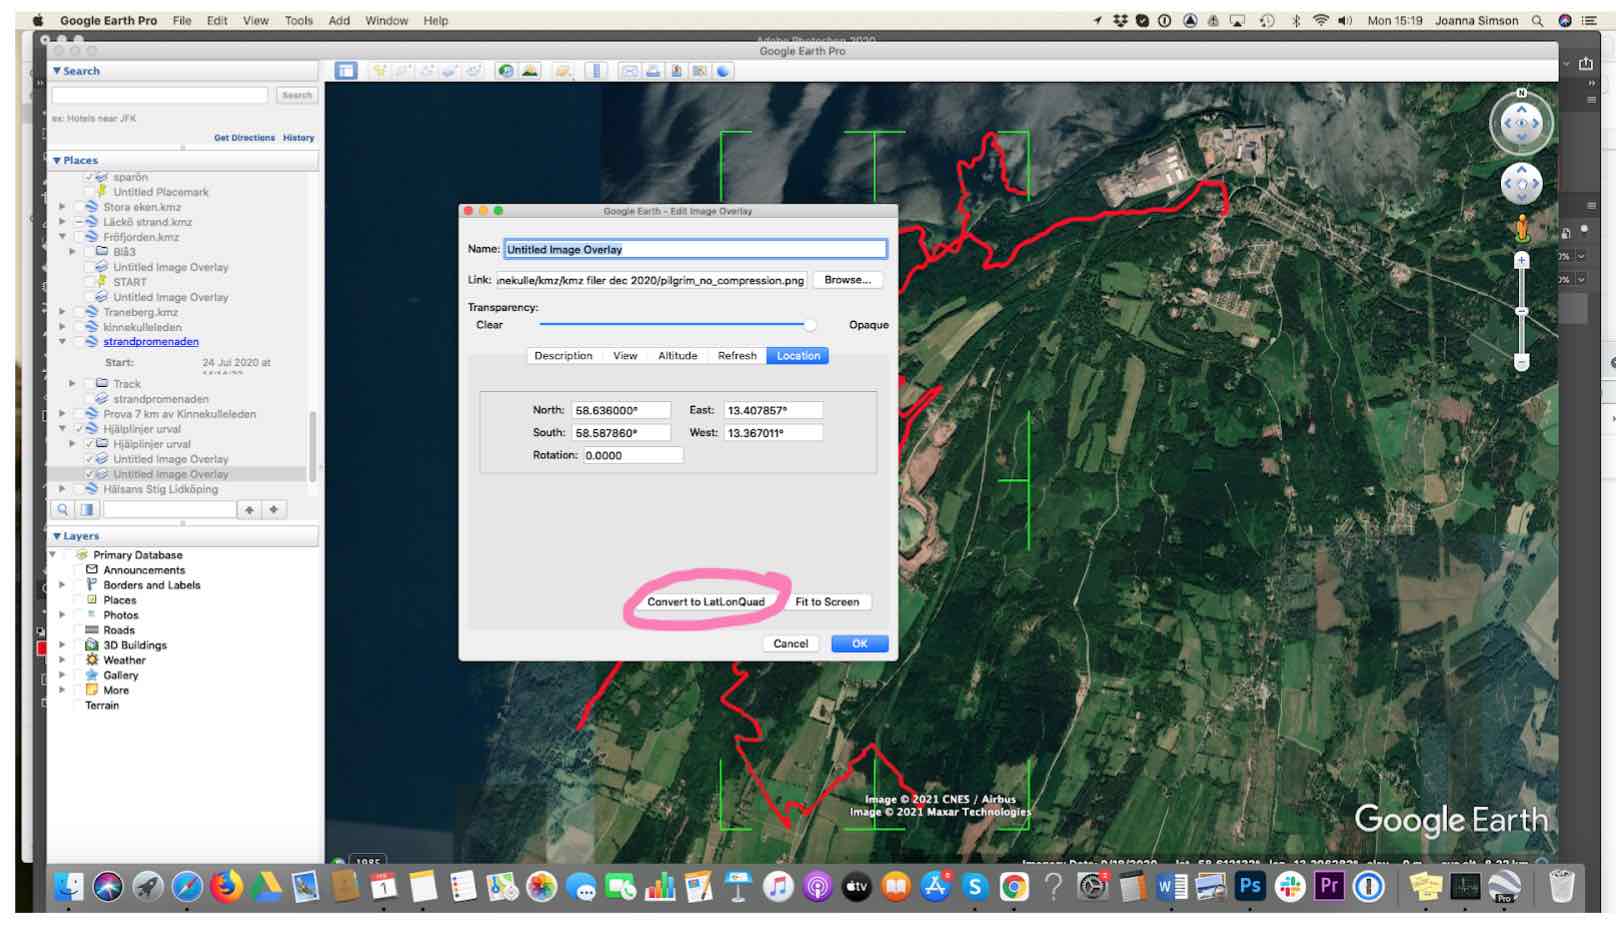The width and height of the screenshot is (1616, 932).
Task: Switch to the Altitude tab
Action: point(677,356)
